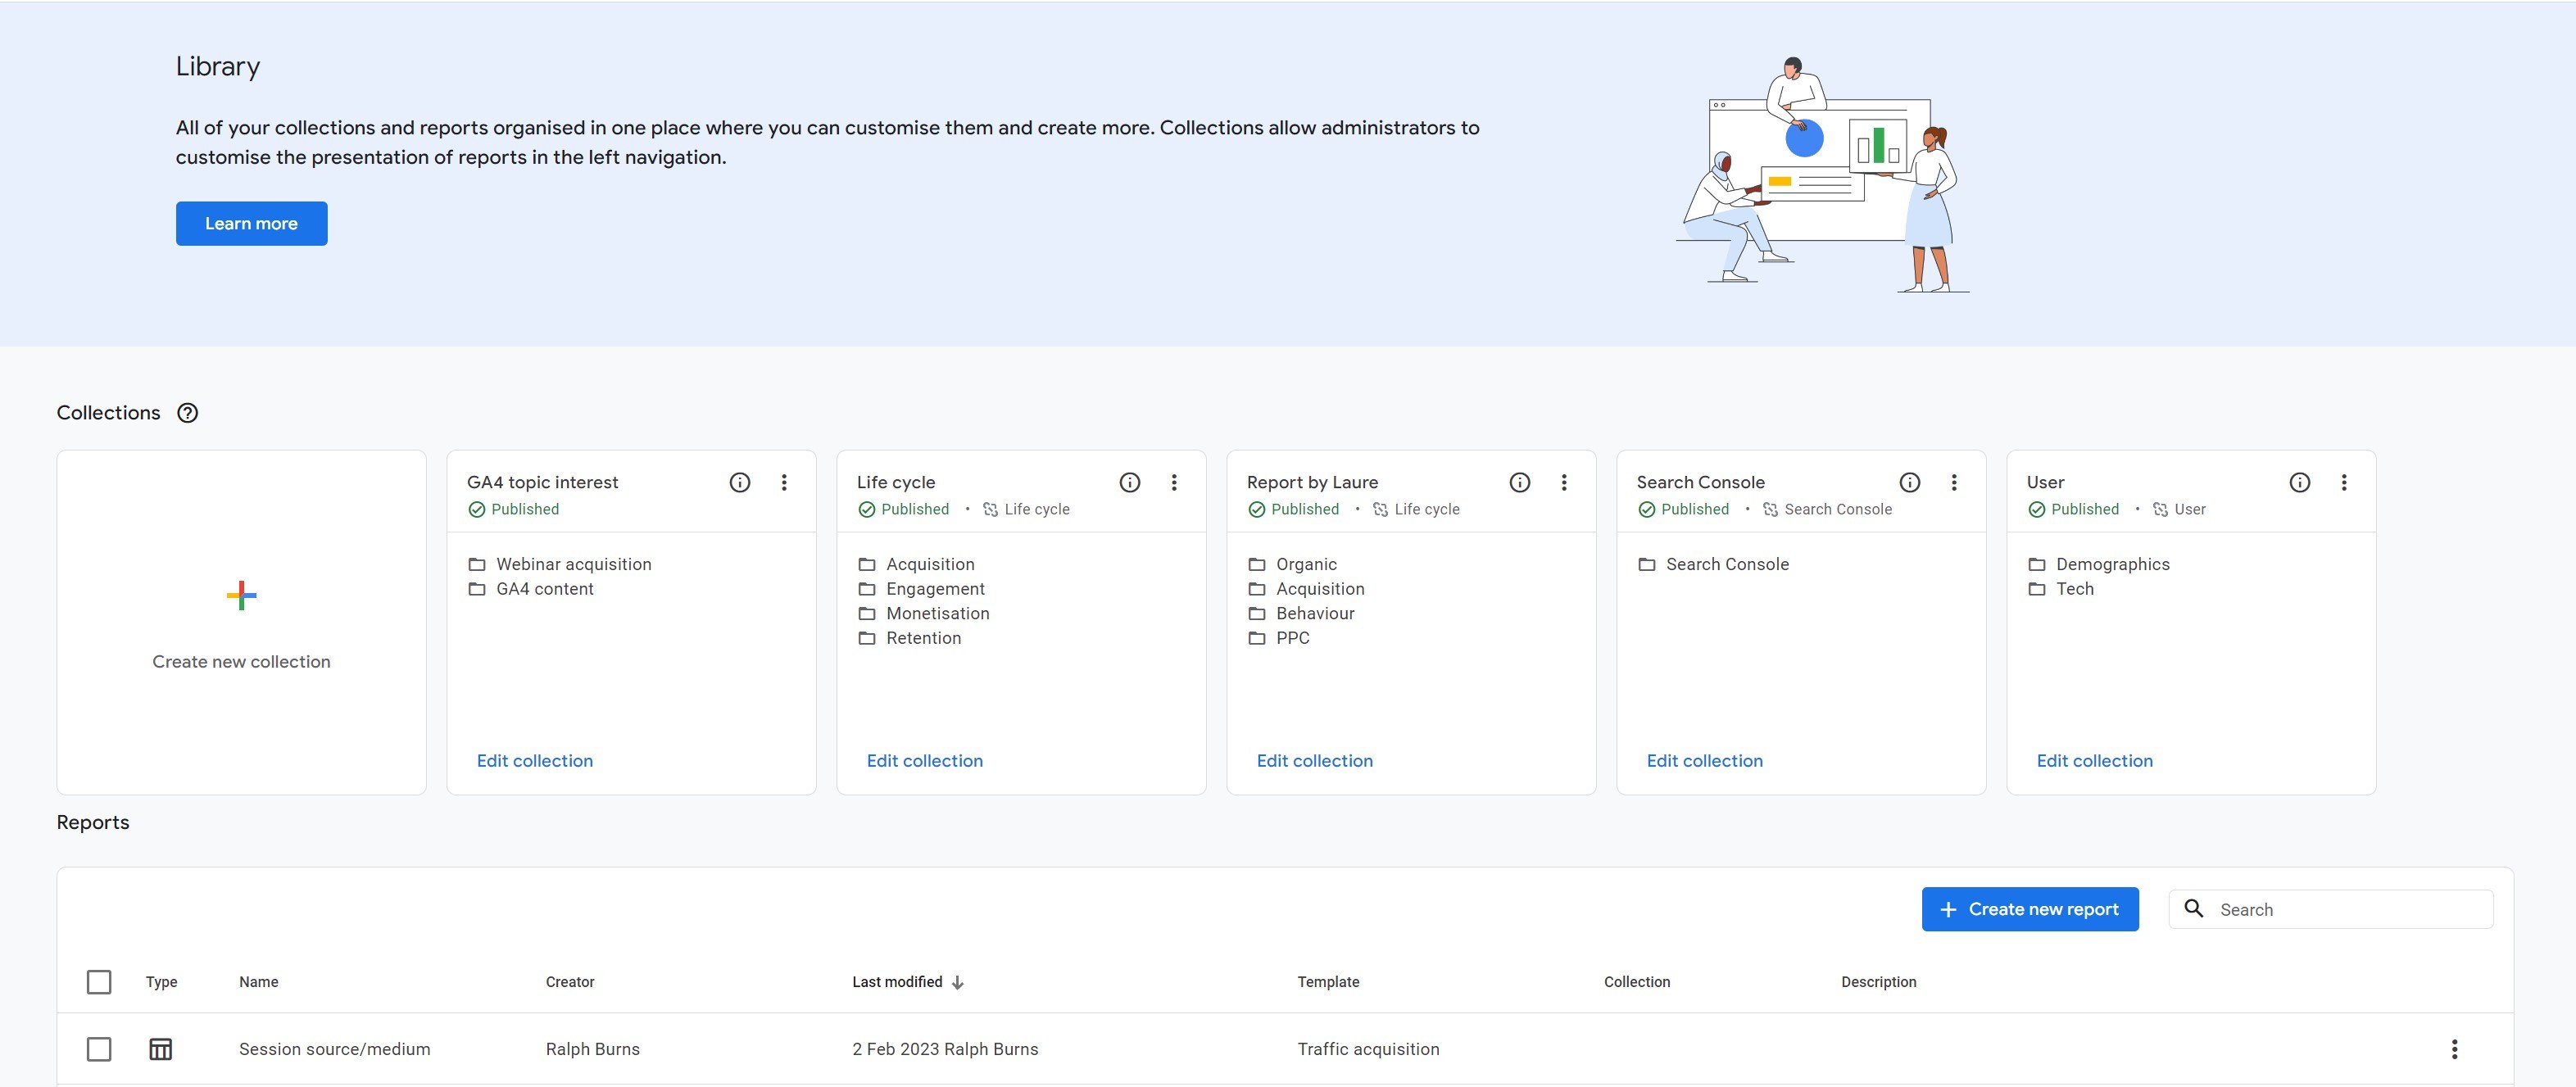
Task: Expand the three-dot menu on GA4 topic interest
Action: (785, 481)
